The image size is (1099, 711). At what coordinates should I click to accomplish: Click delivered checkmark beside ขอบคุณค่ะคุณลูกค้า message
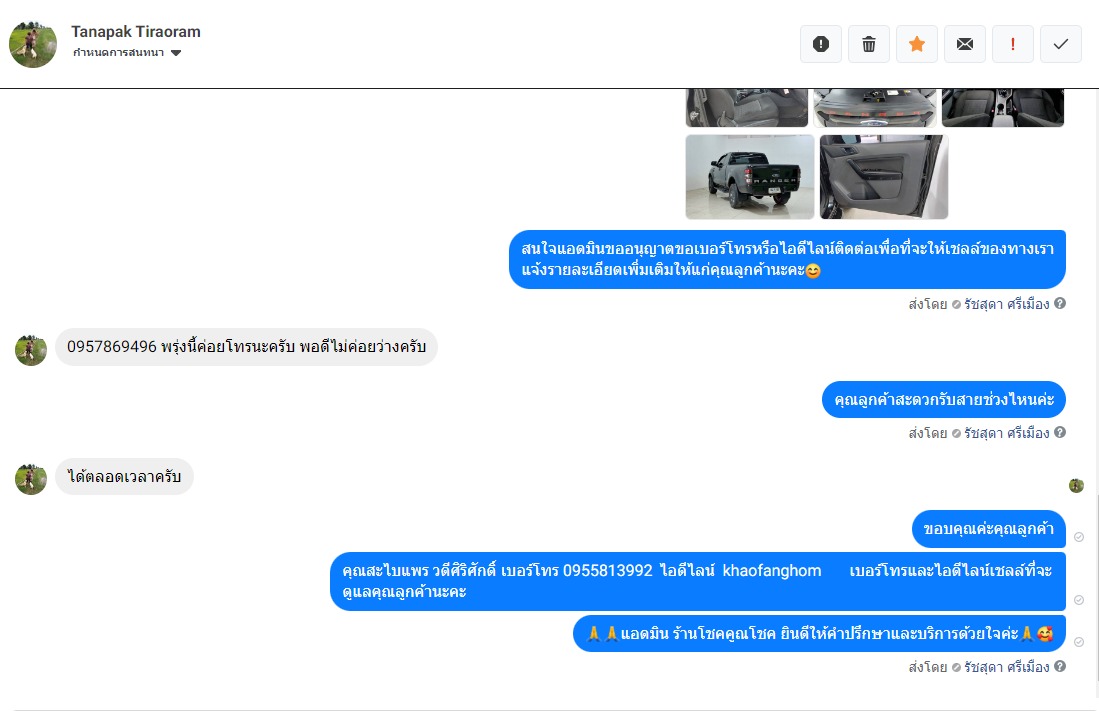coord(1079,537)
